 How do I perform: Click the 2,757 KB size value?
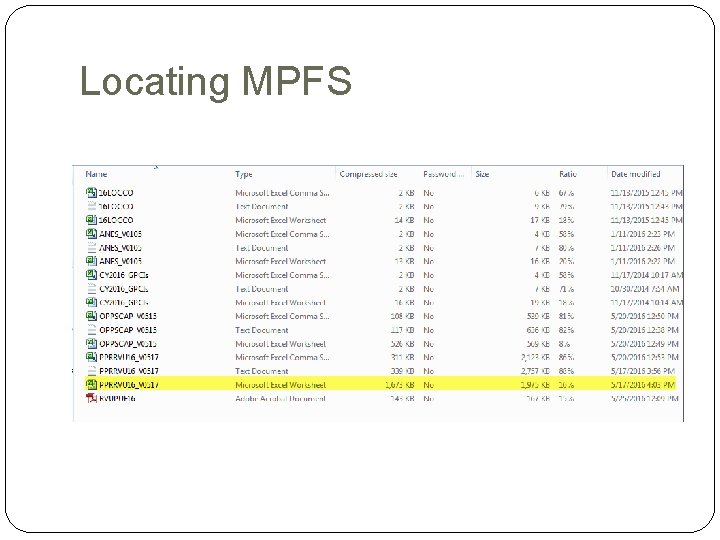[535, 371]
